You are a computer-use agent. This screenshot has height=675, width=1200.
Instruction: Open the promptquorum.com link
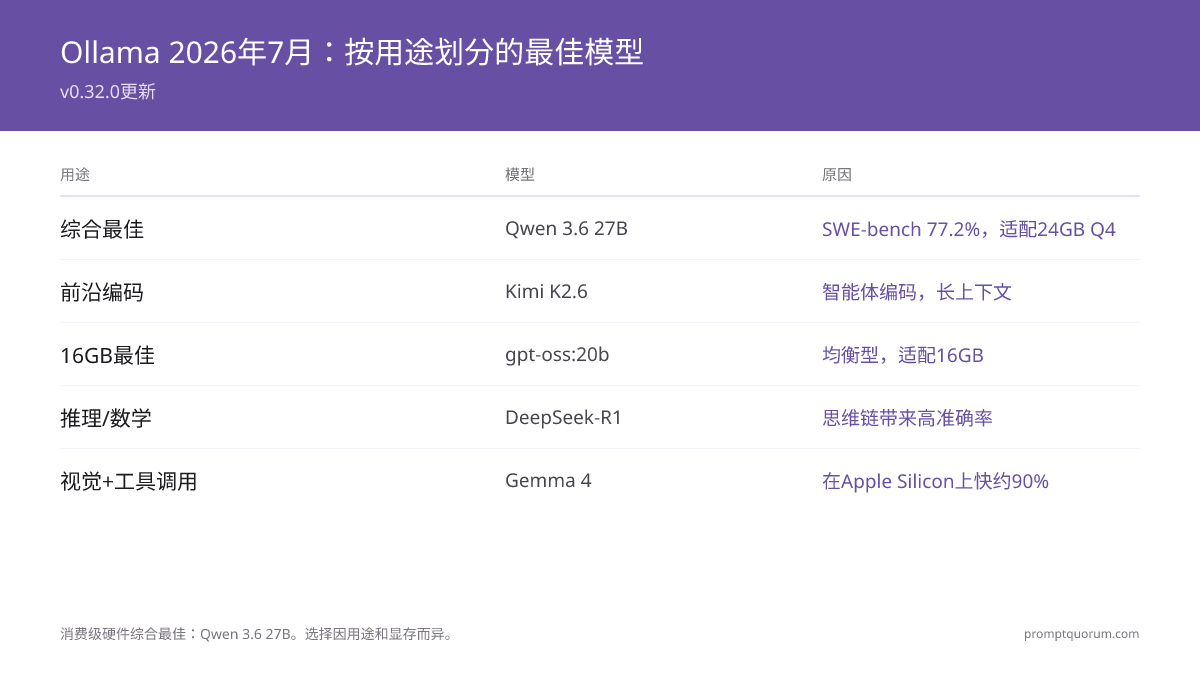pyautogui.click(x=1081, y=634)
